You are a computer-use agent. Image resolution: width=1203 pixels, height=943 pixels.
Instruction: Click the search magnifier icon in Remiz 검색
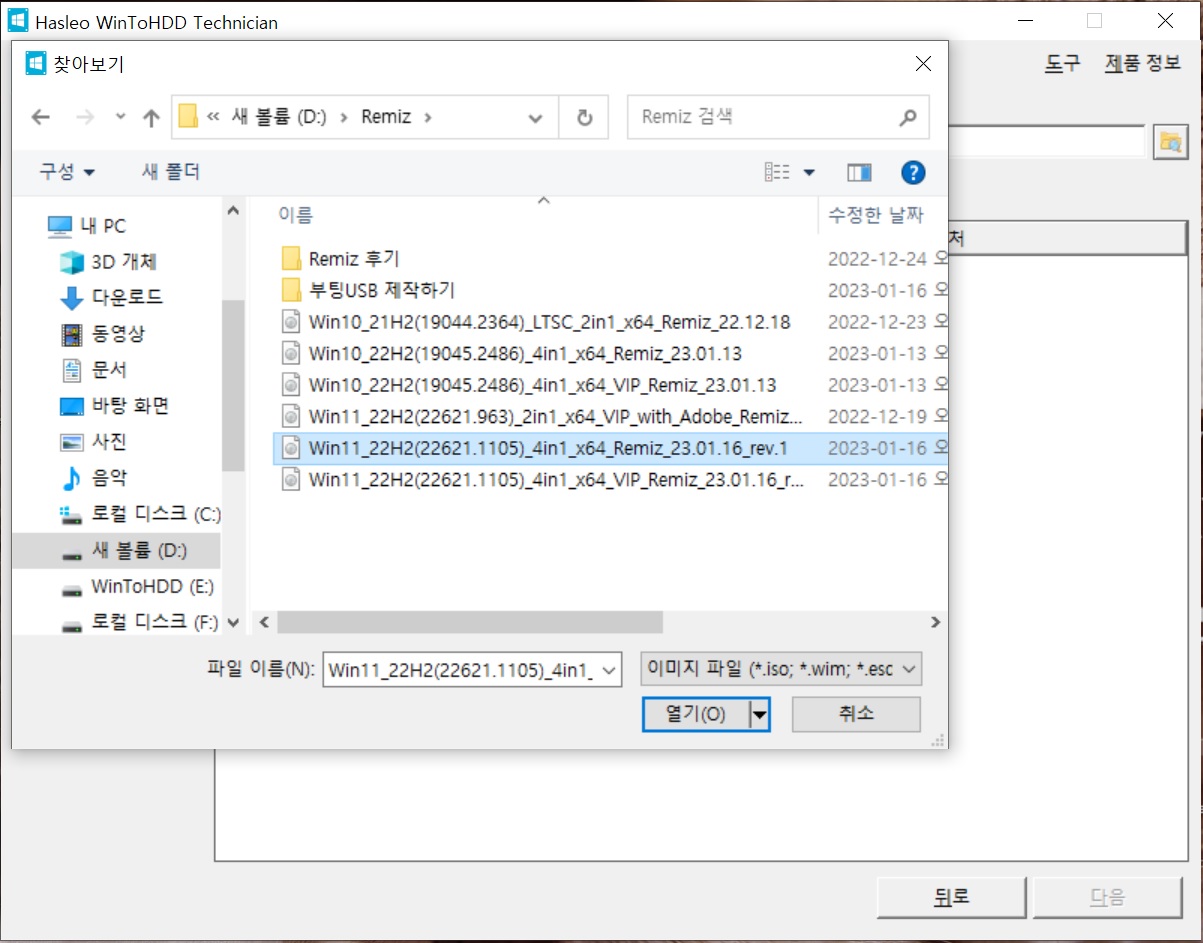[908, 117]
